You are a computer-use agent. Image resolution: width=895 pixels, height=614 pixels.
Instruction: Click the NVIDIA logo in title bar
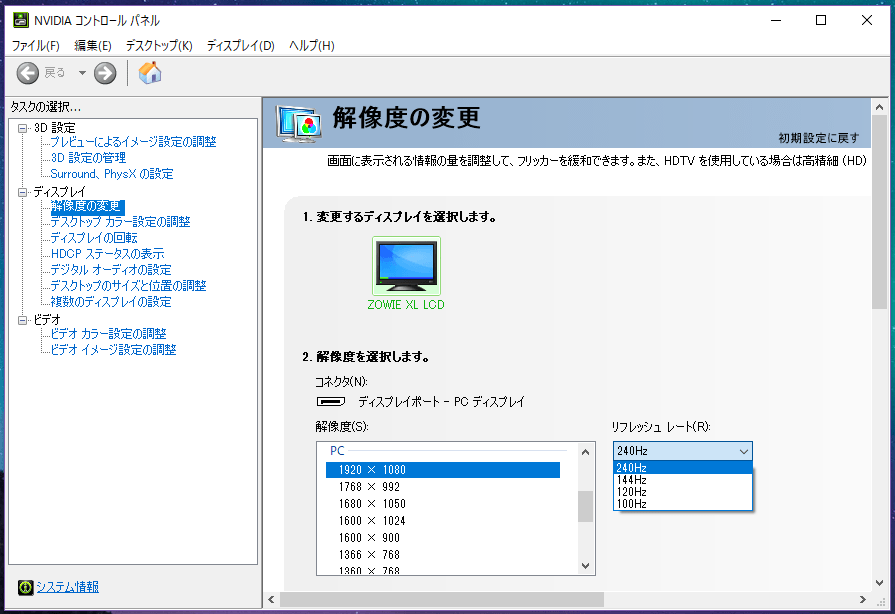[x=20, y=20]
